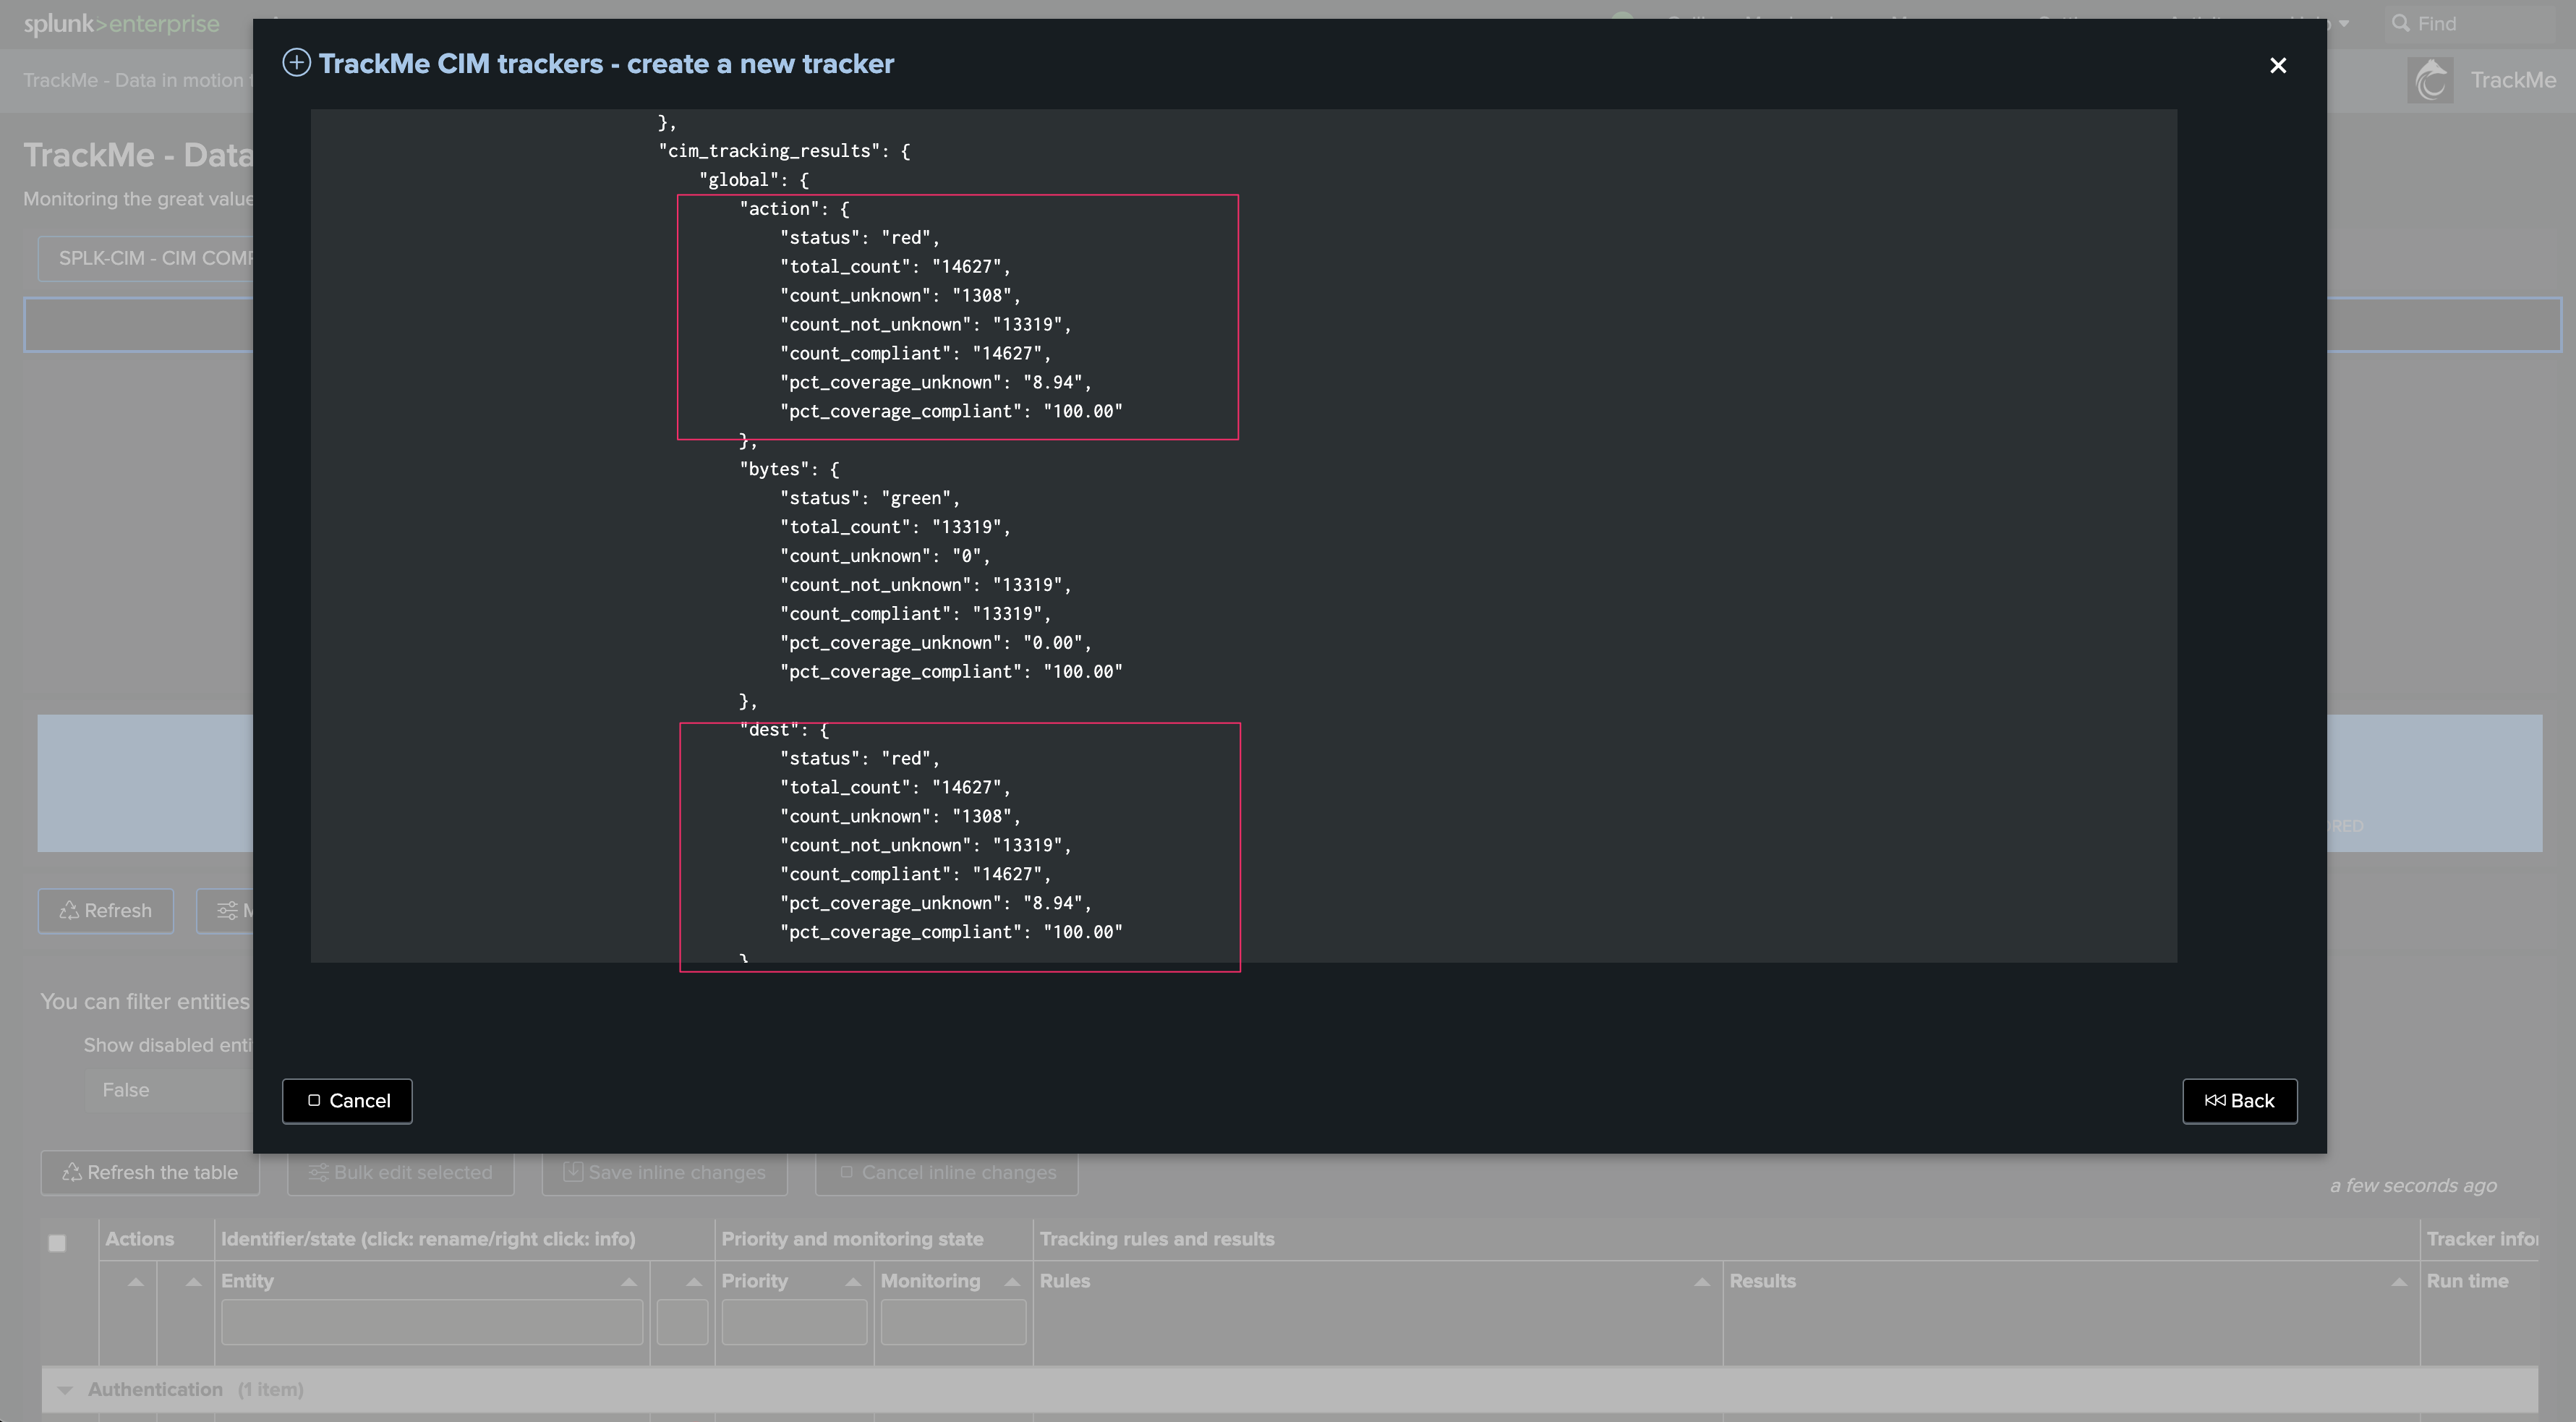Sort by the Entity column arrow
2576x1422 pixels.
(x=629, y=1281)
